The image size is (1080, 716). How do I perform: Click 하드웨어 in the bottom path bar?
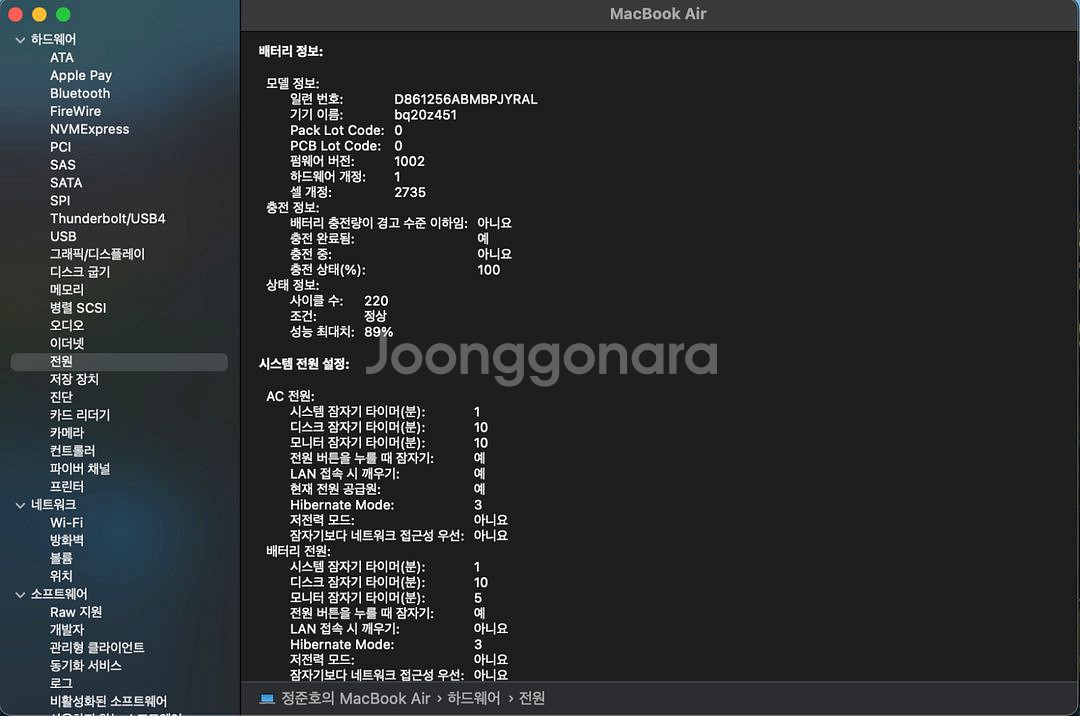(474, 699)
